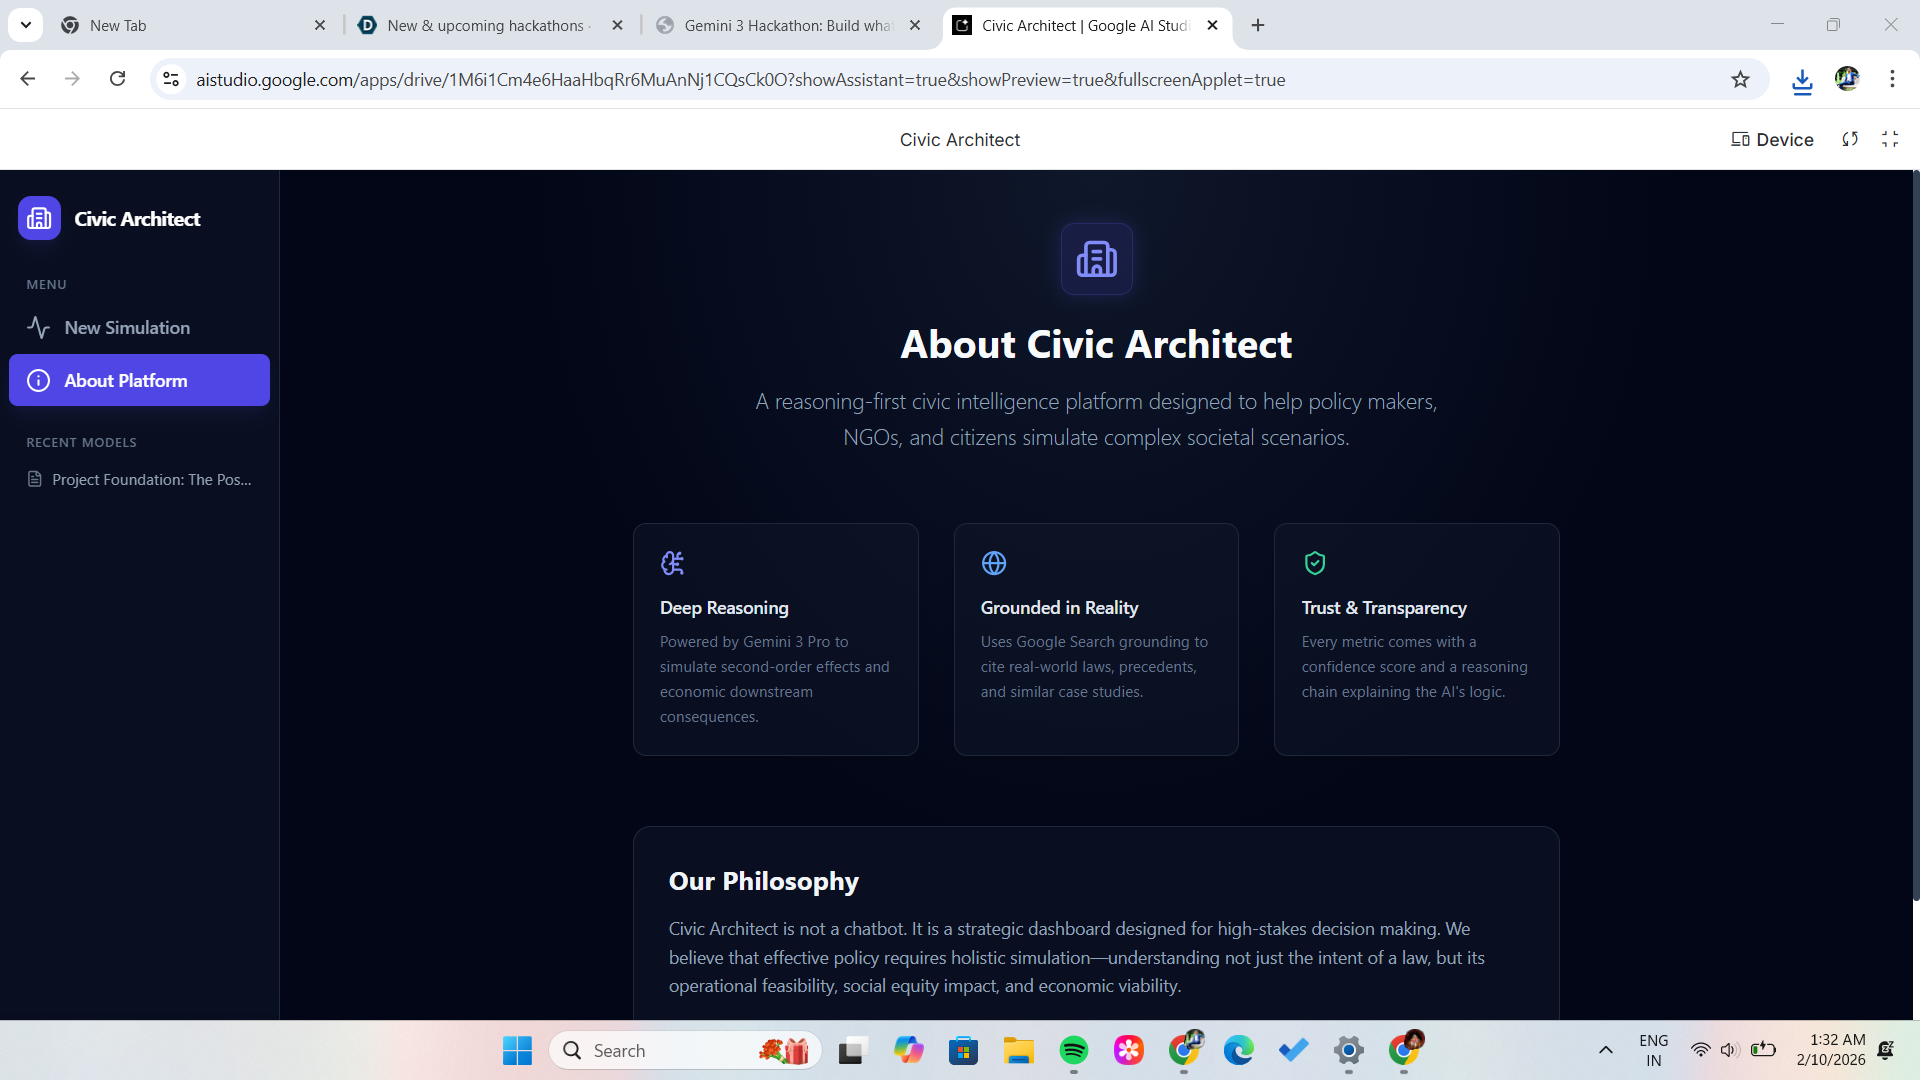The width and height of the screenshot is (1920, 1080).
Task: Open the tab search dropdown arrow
Action: [x=25, y=25]
